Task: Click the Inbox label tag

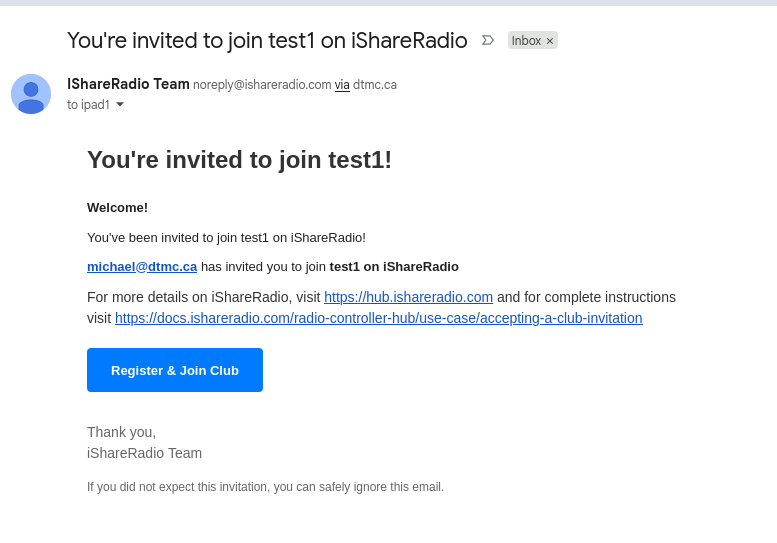Action: point(526,41)
